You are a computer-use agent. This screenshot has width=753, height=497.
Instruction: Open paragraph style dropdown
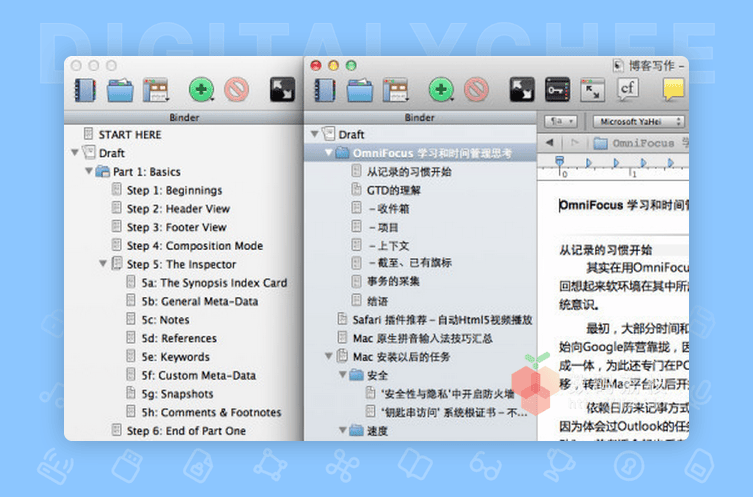pos(561,121)
